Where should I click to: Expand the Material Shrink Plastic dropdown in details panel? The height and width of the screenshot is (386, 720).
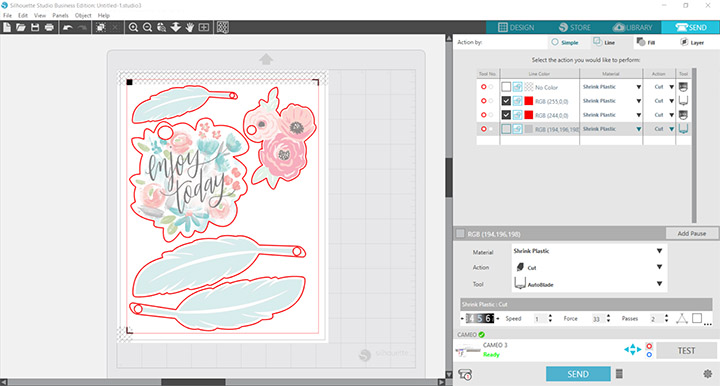point(659,251)
